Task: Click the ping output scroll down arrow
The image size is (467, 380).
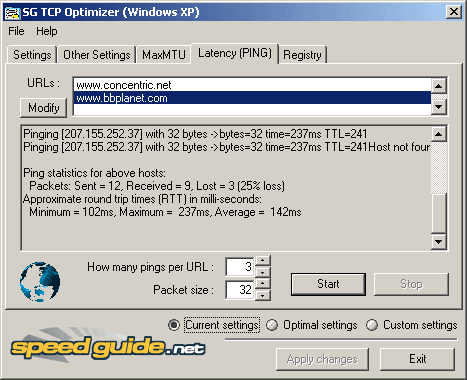Action: pyautogui.click(x=439, y=242)
